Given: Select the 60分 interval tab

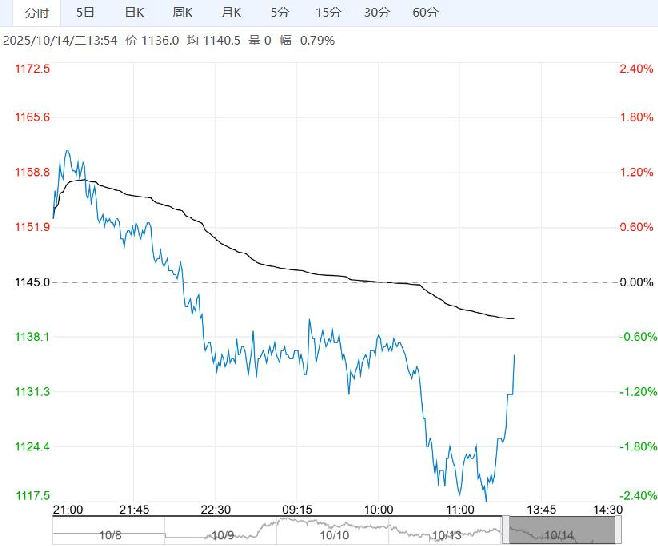Looking at the screenshot, I should (425, 13).
